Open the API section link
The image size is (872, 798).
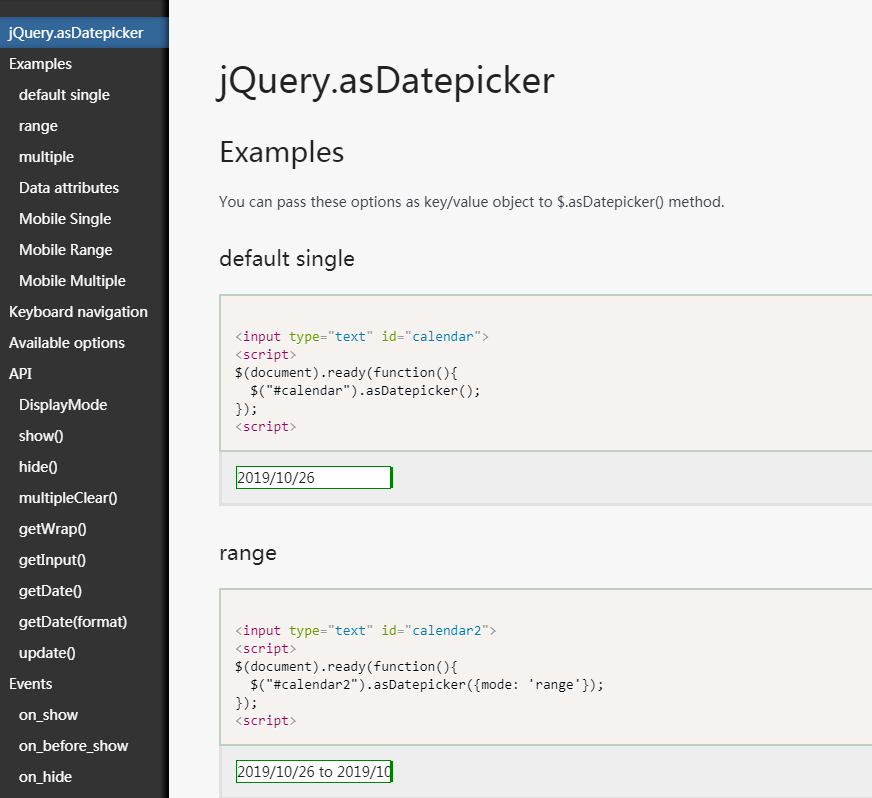click(x=21, y=374)
